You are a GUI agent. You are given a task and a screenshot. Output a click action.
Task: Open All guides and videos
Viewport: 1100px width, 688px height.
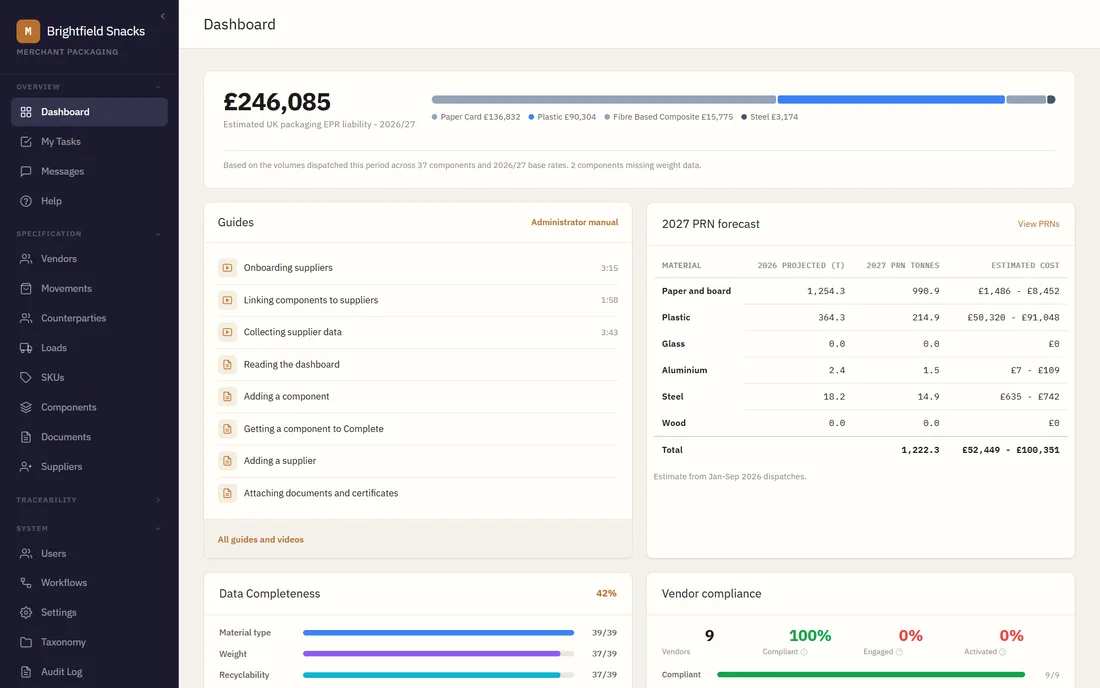260,540
